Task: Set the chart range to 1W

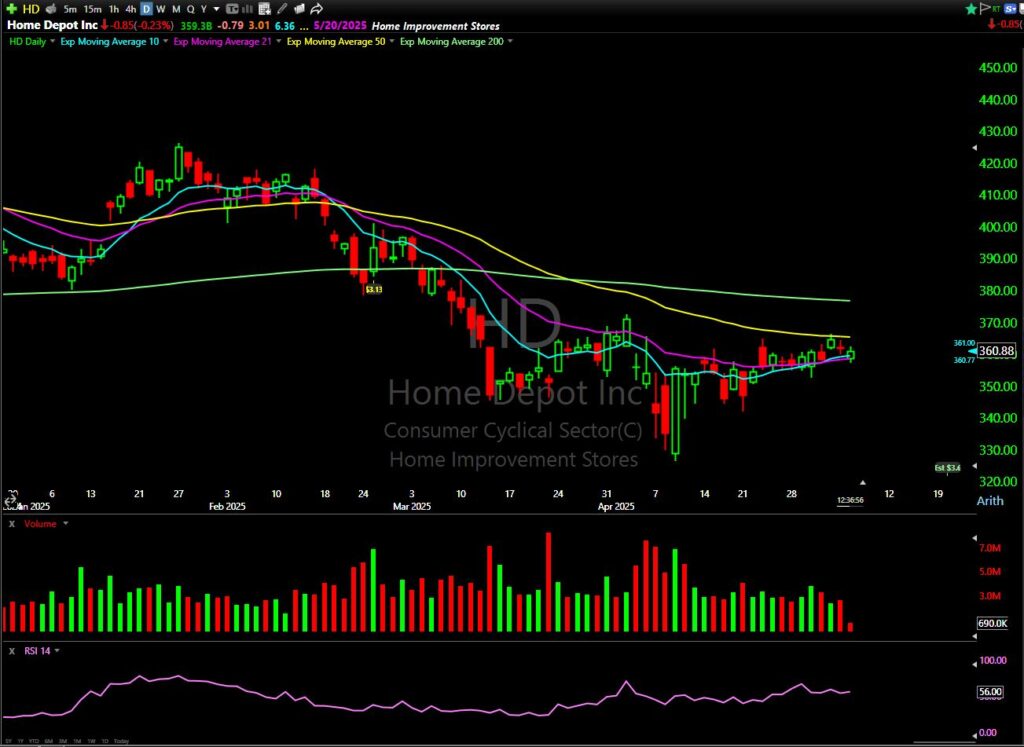Action: 91,741
